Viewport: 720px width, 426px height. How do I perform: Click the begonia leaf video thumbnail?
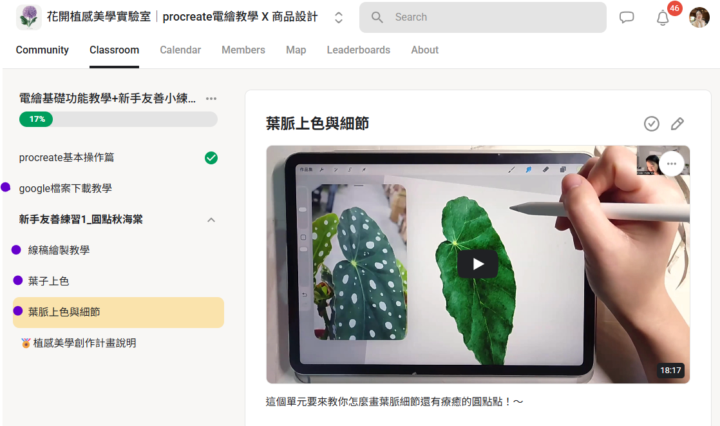tap(478, 264)
